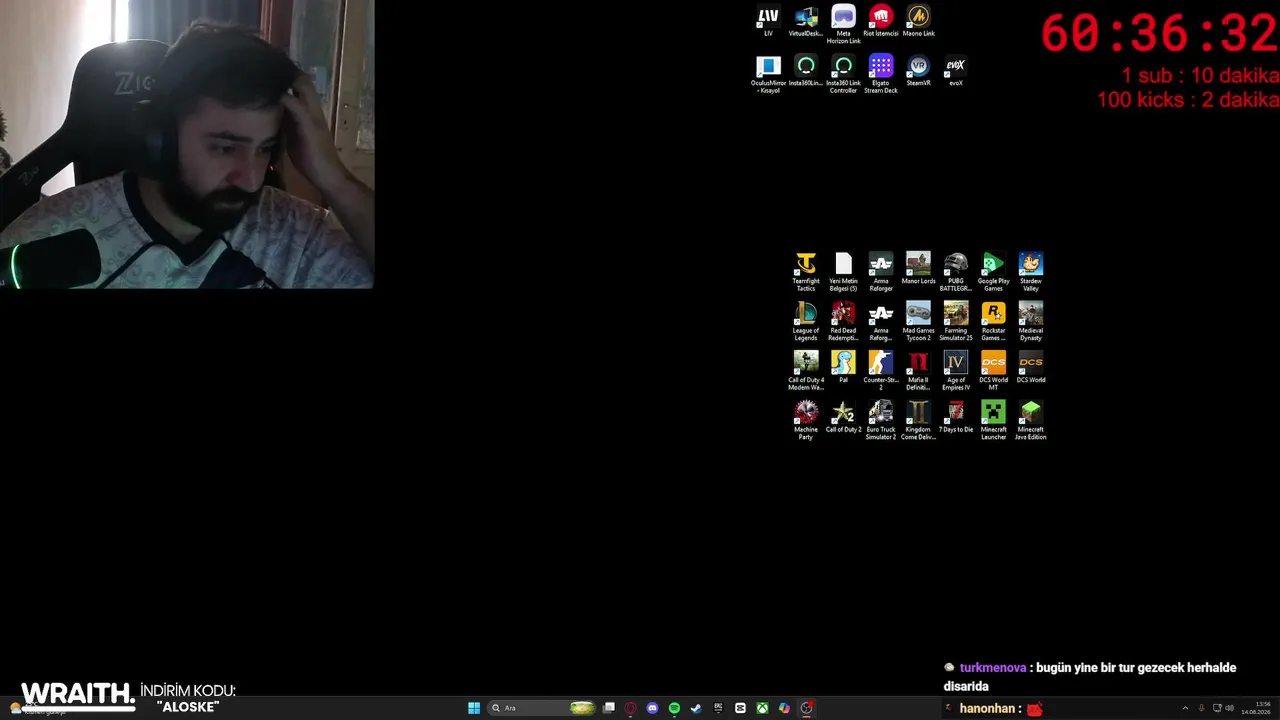
Task: Select the Yeni Metin Belgesi (5) file
Action: pos(843,272)
